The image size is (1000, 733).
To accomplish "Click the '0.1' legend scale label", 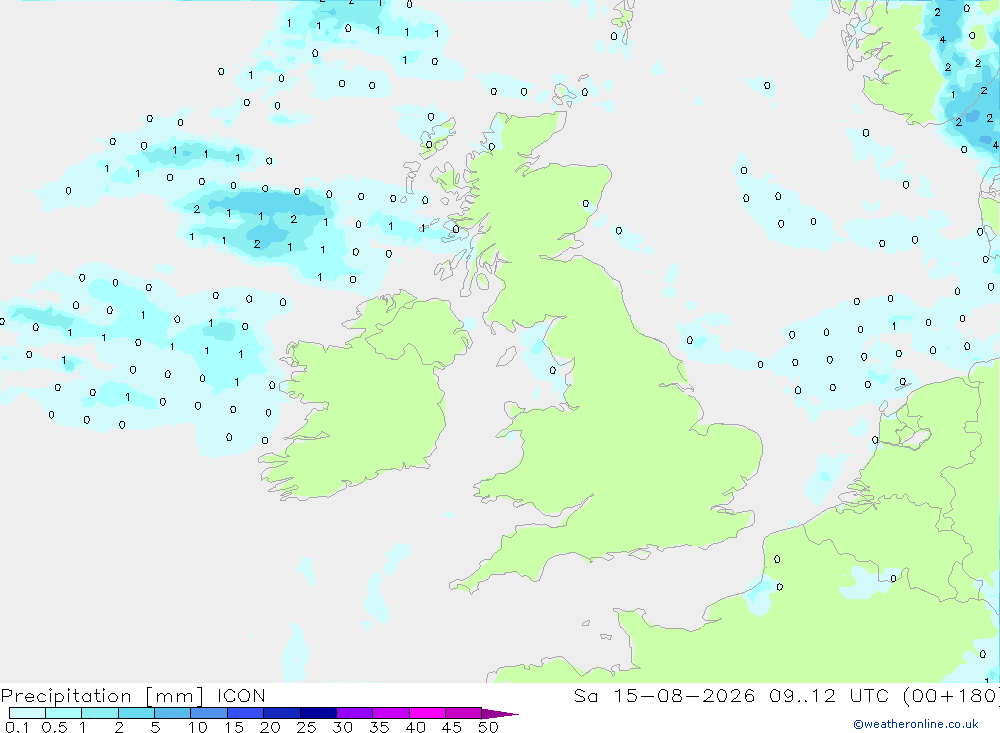I will 17,727.
